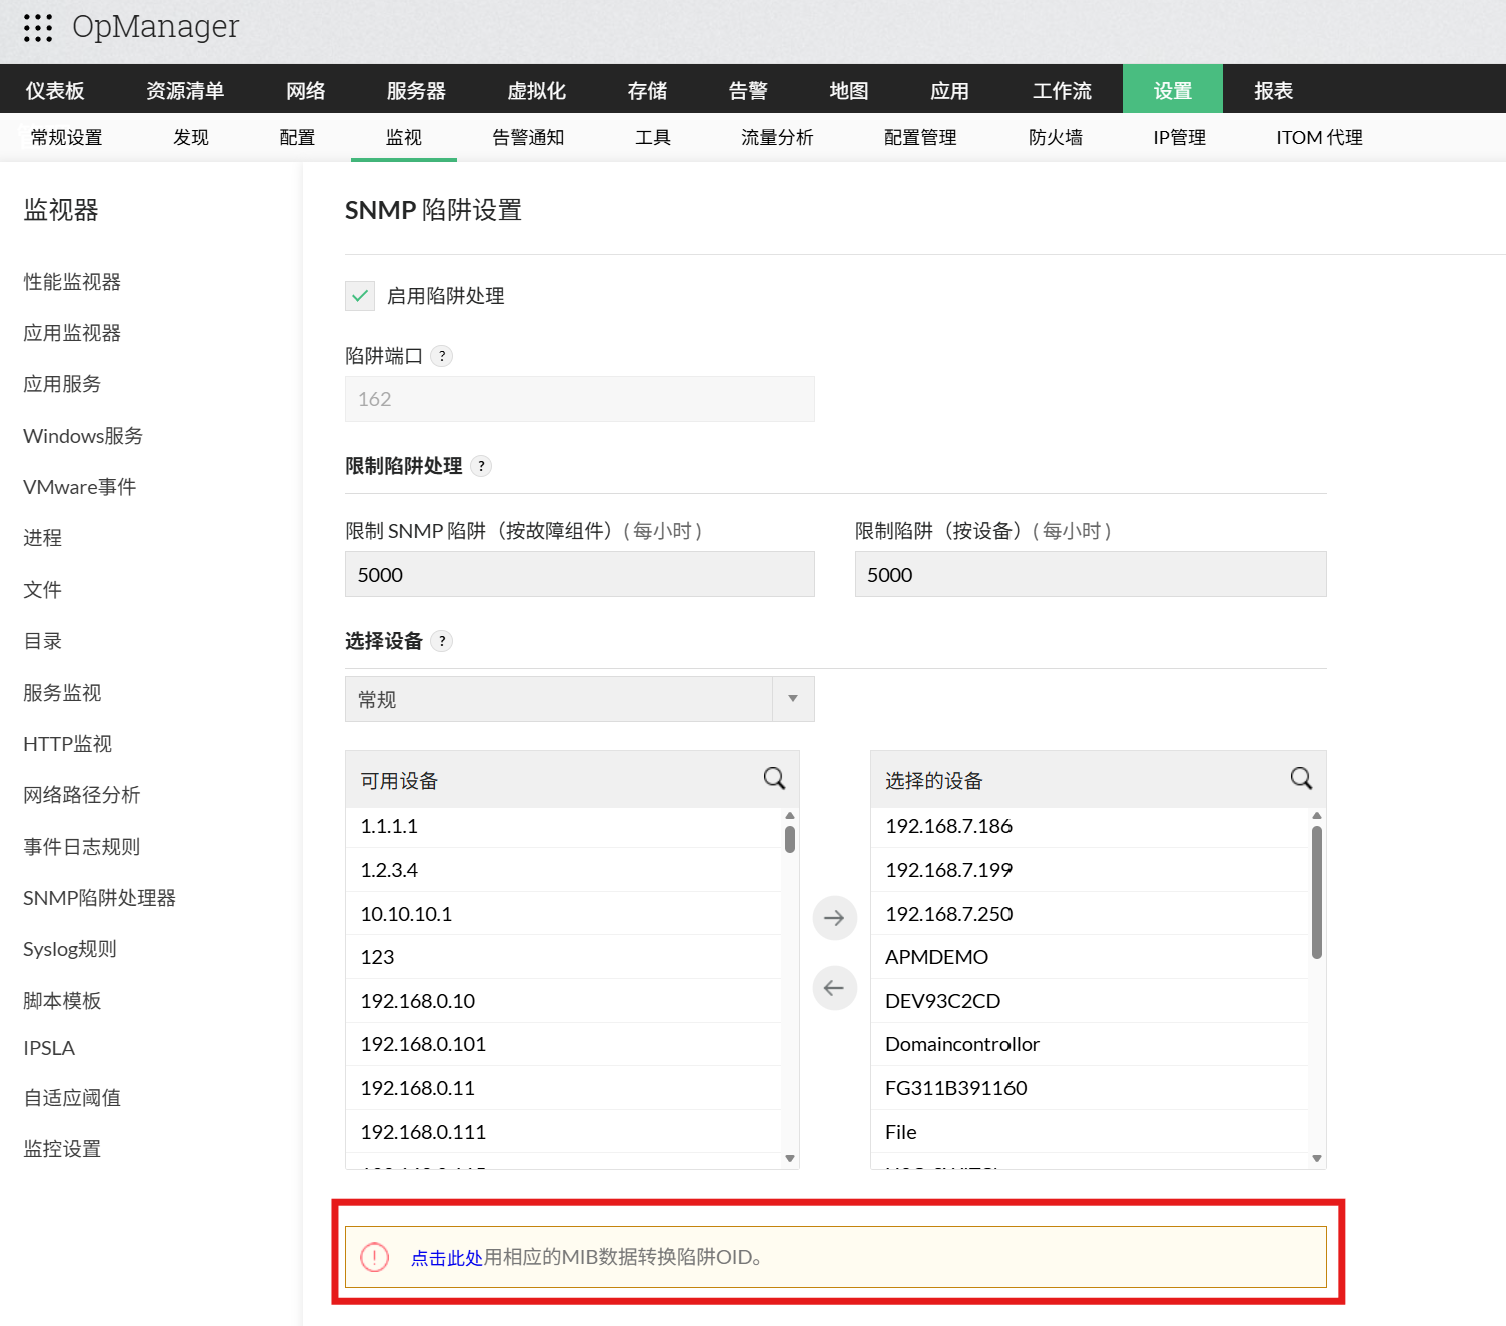Select 10.10.10.1 in available devices
Image resolution: width=1506 pixels, height=1326 pixels.
[564, 914]
